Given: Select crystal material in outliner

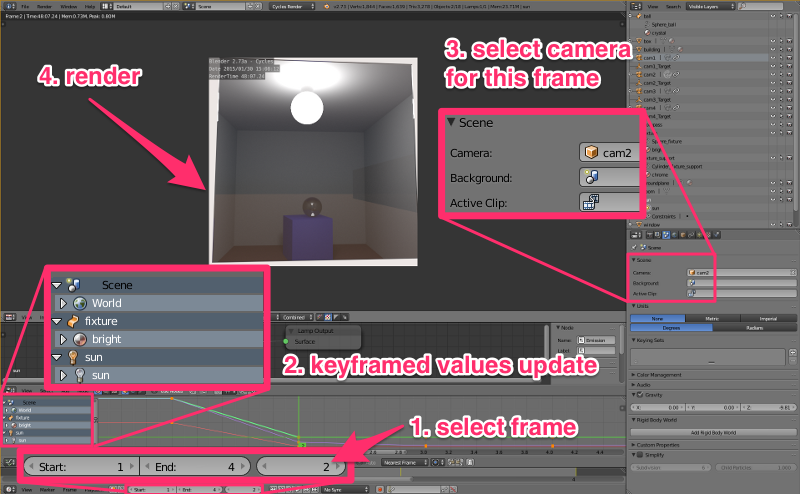Looking at the screenshot, I should click(659, 33).
